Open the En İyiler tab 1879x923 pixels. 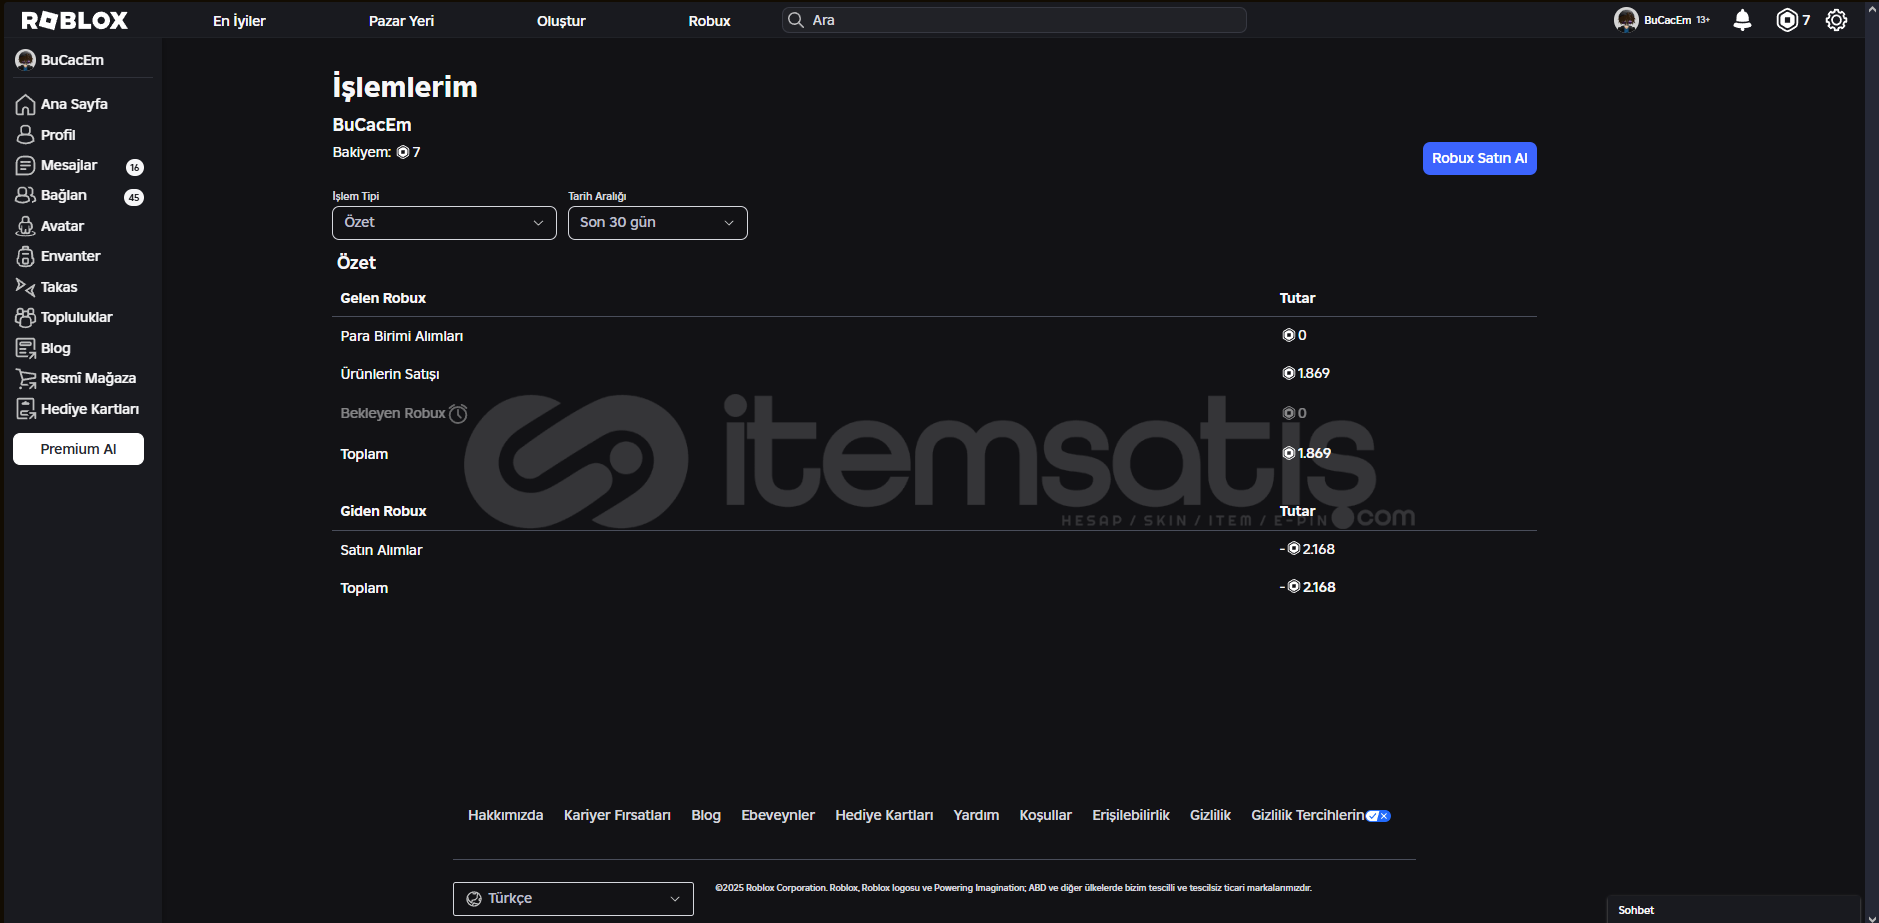pyautogui.click(x=239, y=21)
